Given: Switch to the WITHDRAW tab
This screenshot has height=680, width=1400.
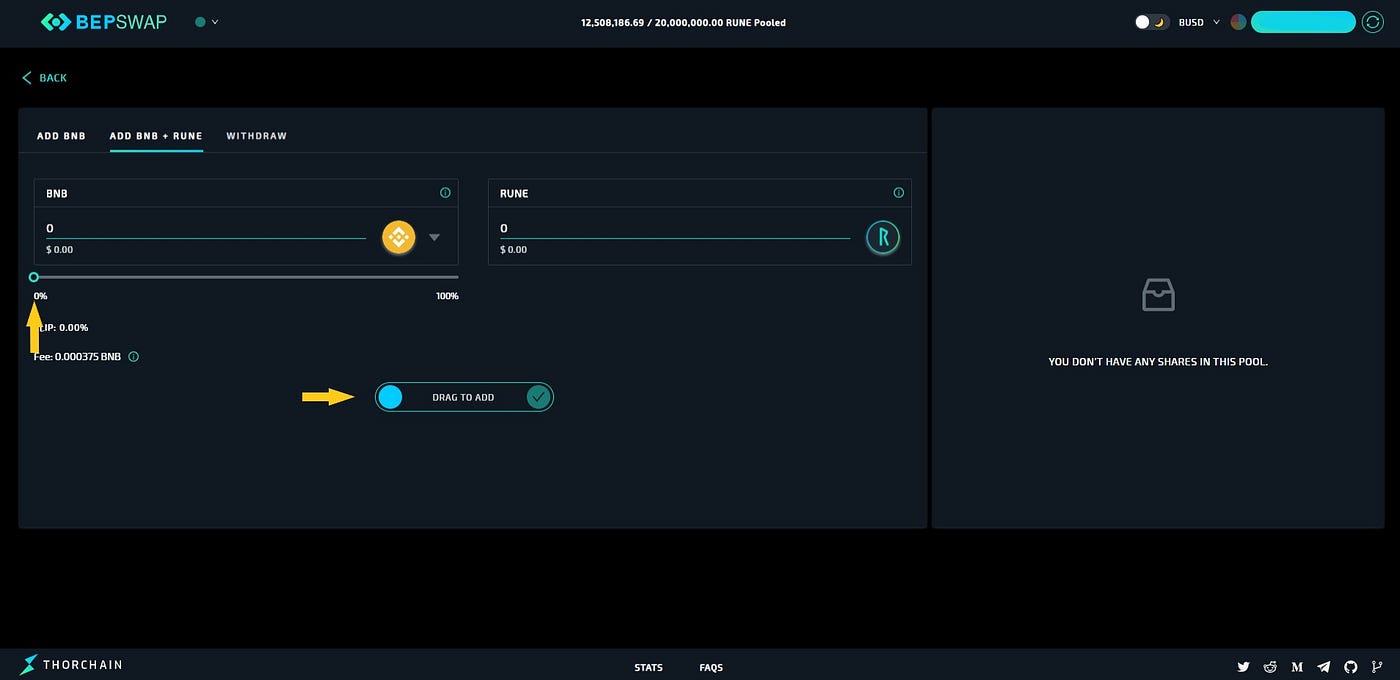Looking at the screenshot, I should [257, 136].
